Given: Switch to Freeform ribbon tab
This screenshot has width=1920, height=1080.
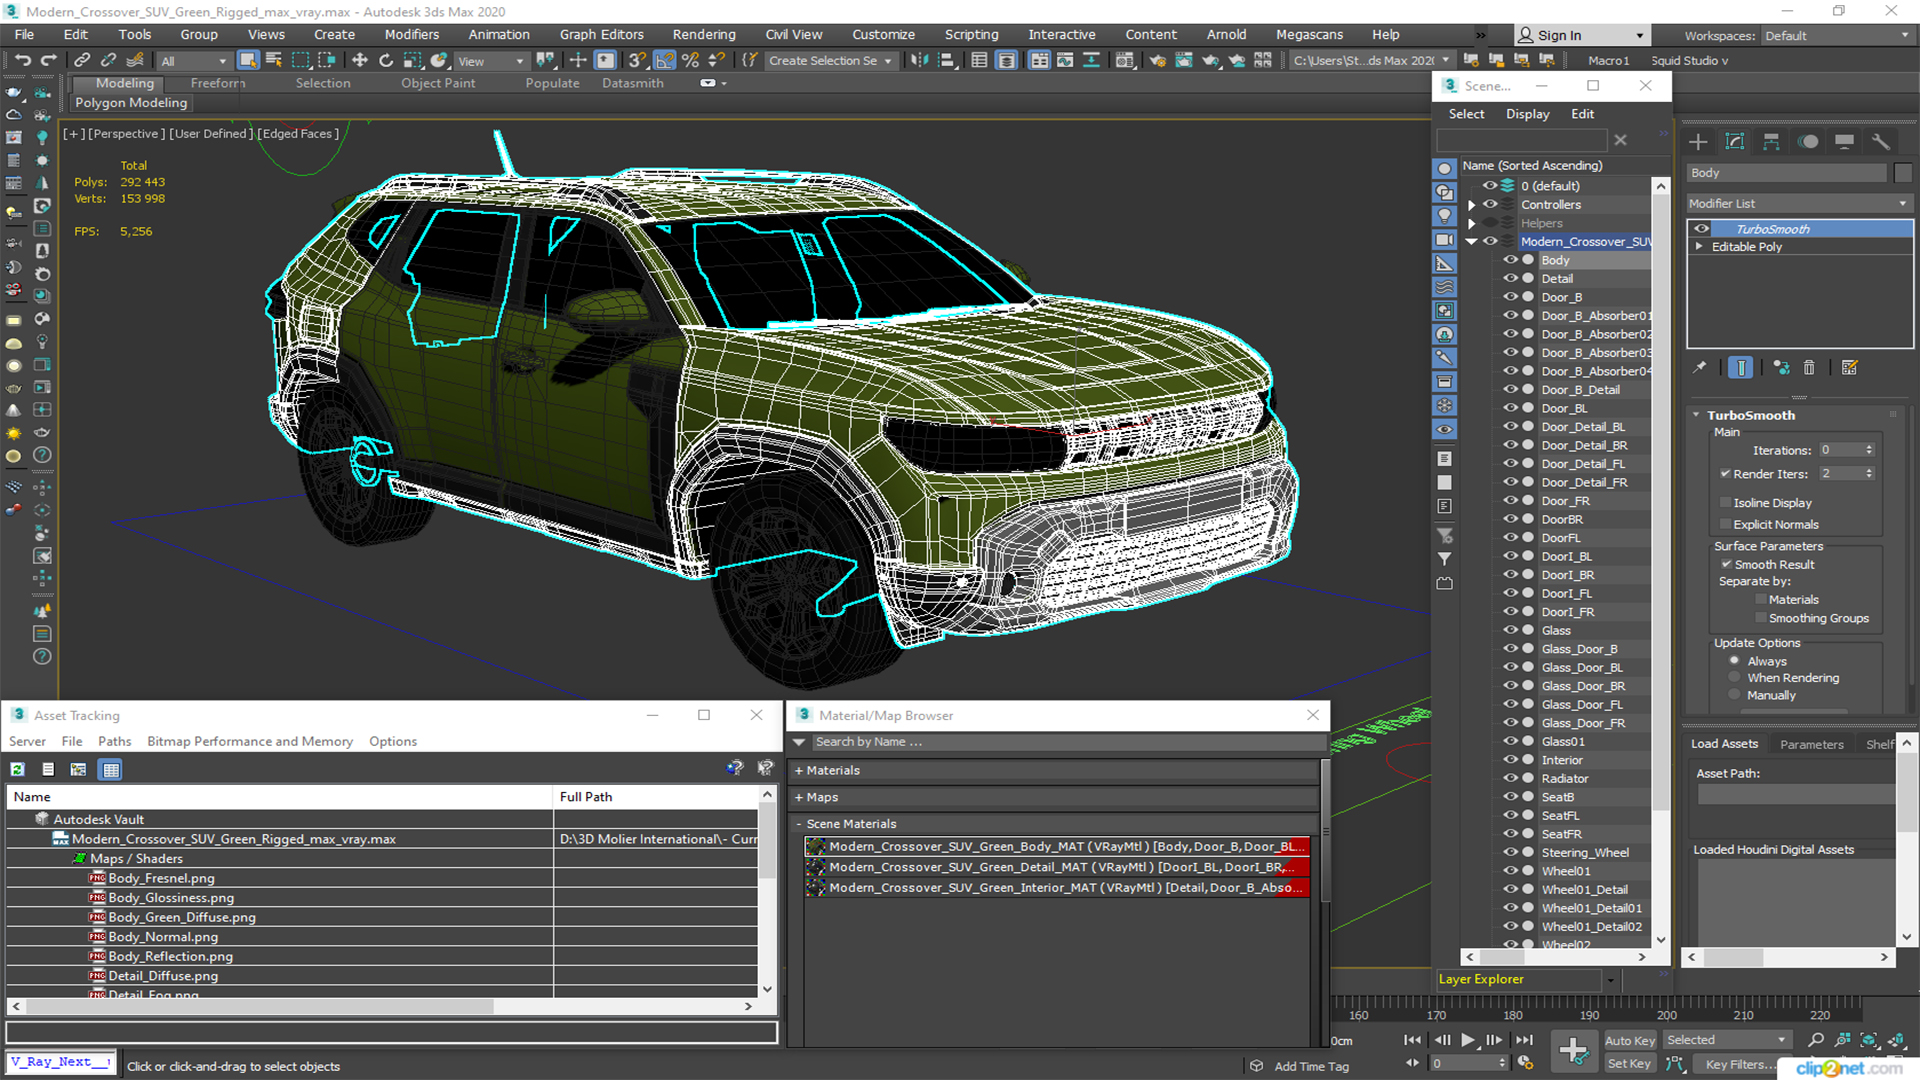Looking at the screenshot, I should [x=218, y=83].
